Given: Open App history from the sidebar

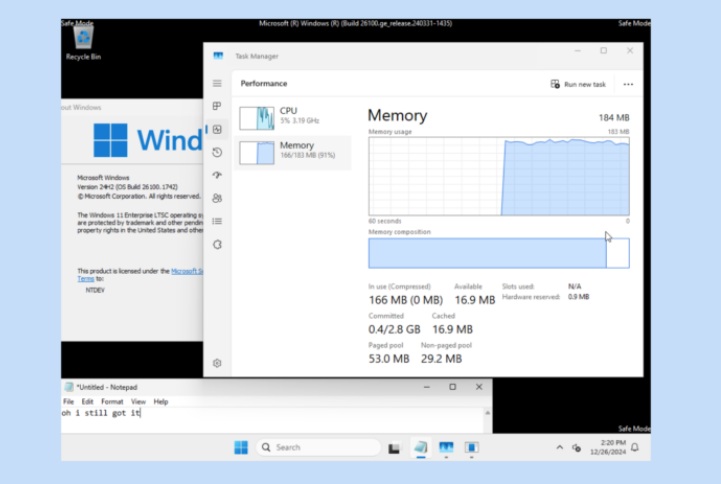Looking at the screenshot, I should pos(217,152).
